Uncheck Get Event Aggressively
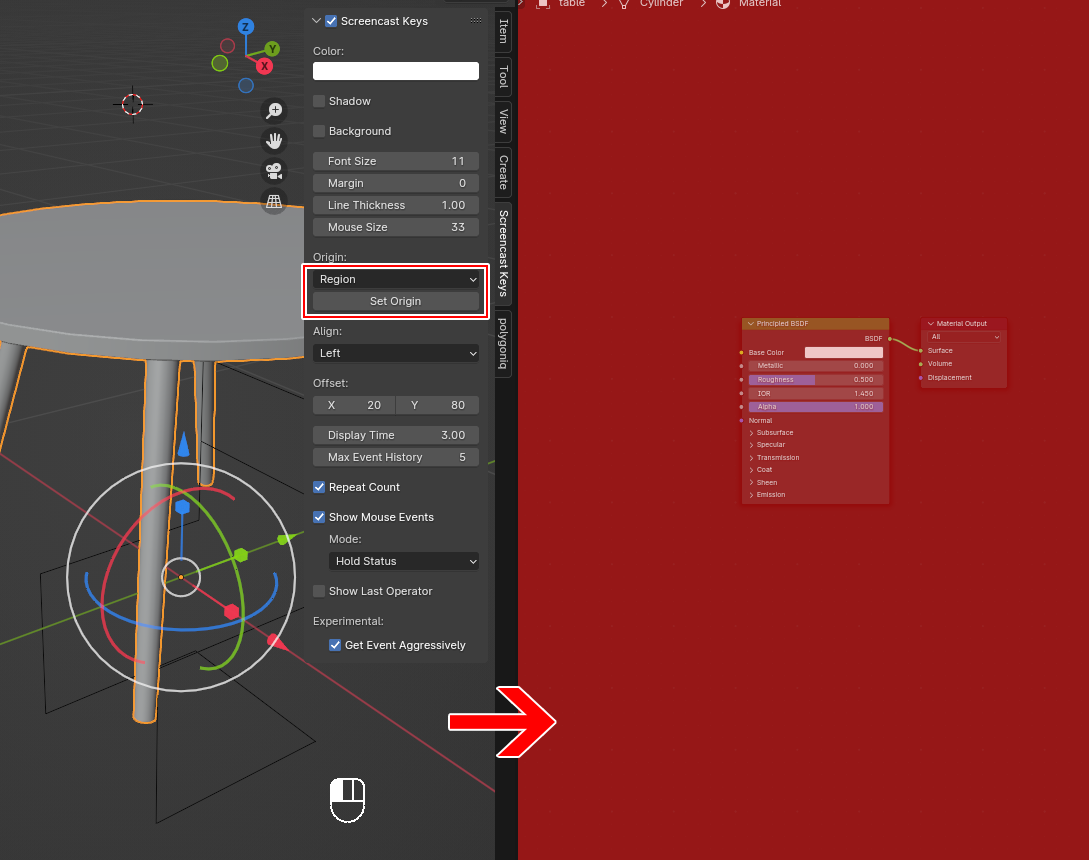 [x=335, y=645]
